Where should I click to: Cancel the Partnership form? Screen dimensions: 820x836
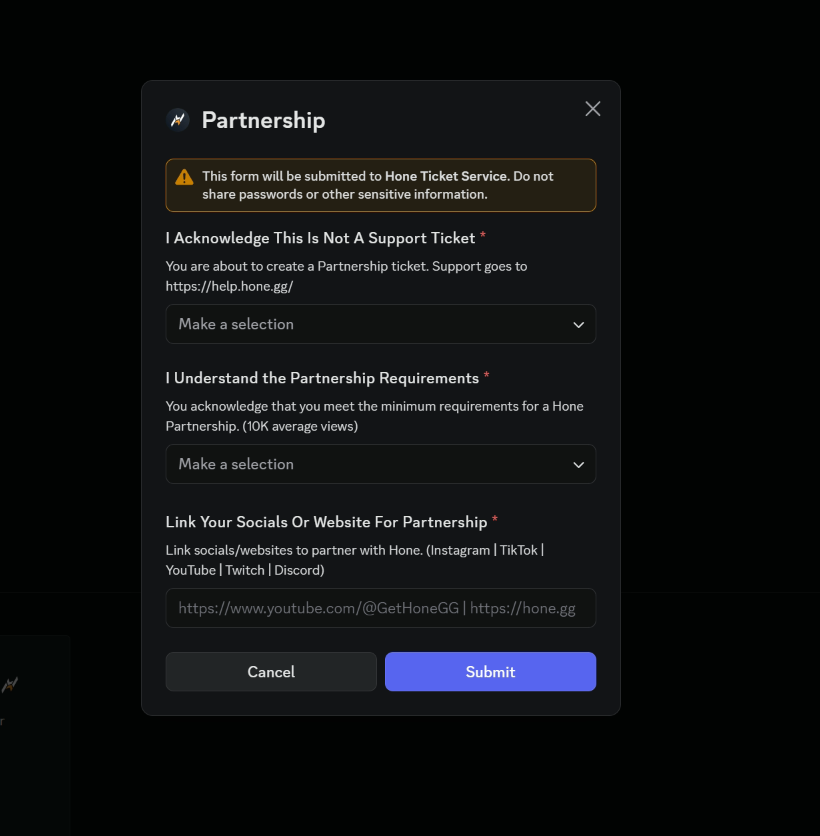[x=271, y=672]
